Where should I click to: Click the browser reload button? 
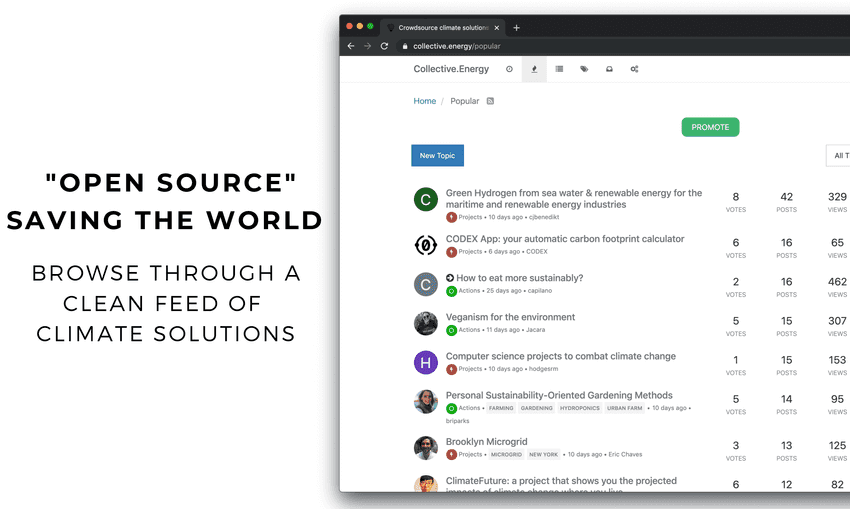click(384, 46)
